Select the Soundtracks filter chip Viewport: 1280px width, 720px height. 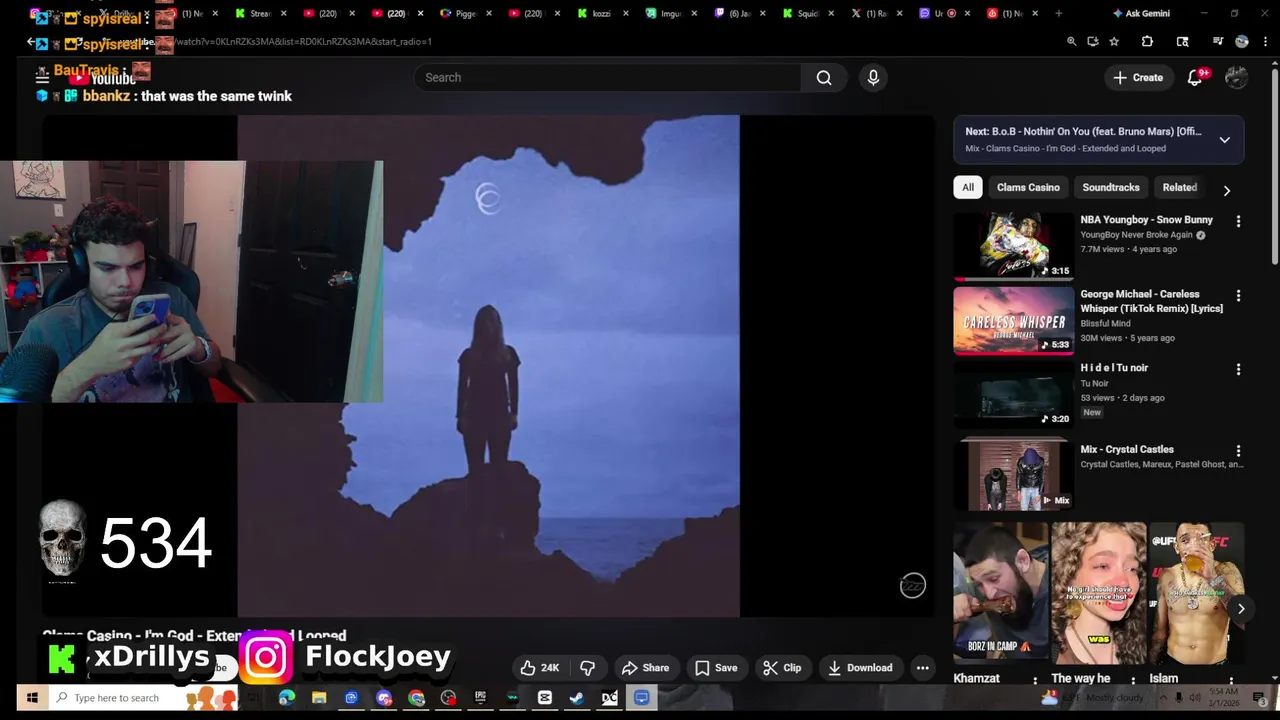tap(1111, 188)
